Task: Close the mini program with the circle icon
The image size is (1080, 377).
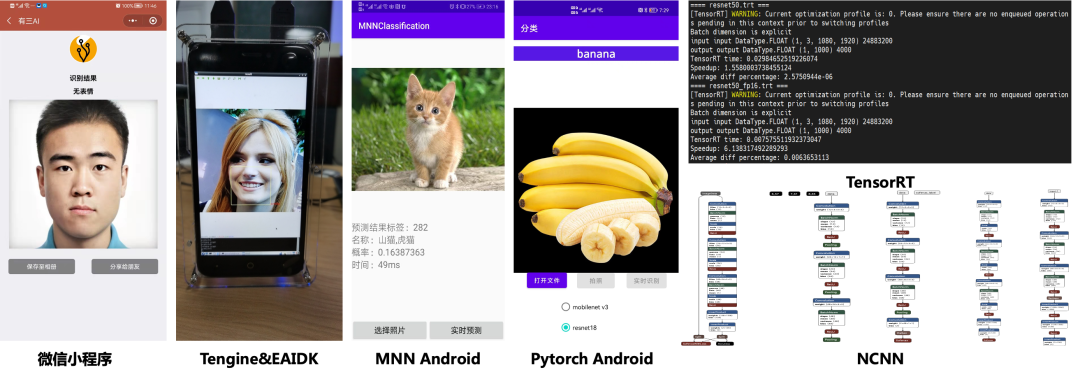Action: click(152, 21)
